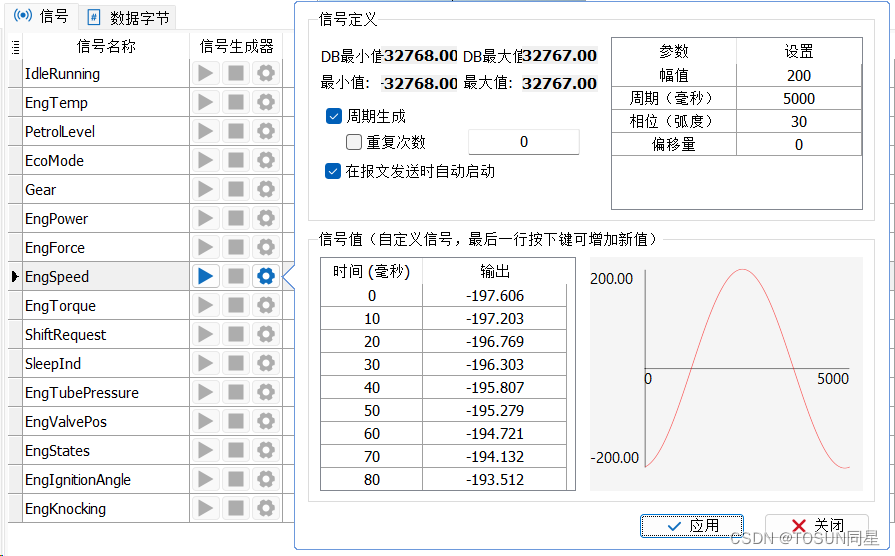Select the IdleRunning signal name
Image resolution: width=895 pixels, height=556 pixels.
(x=62, y=74)
